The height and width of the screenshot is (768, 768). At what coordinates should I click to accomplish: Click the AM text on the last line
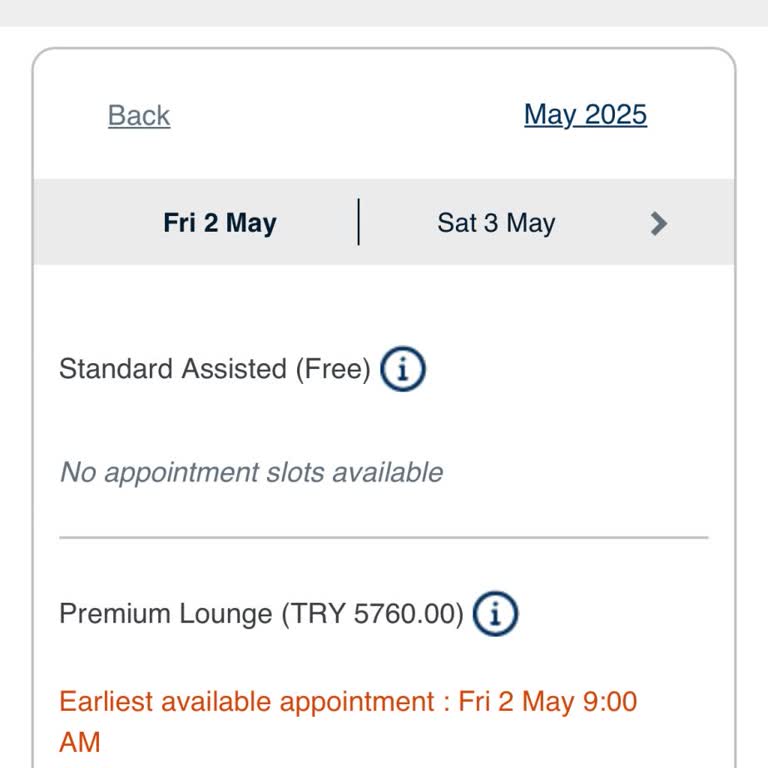(x=80, y=742)
